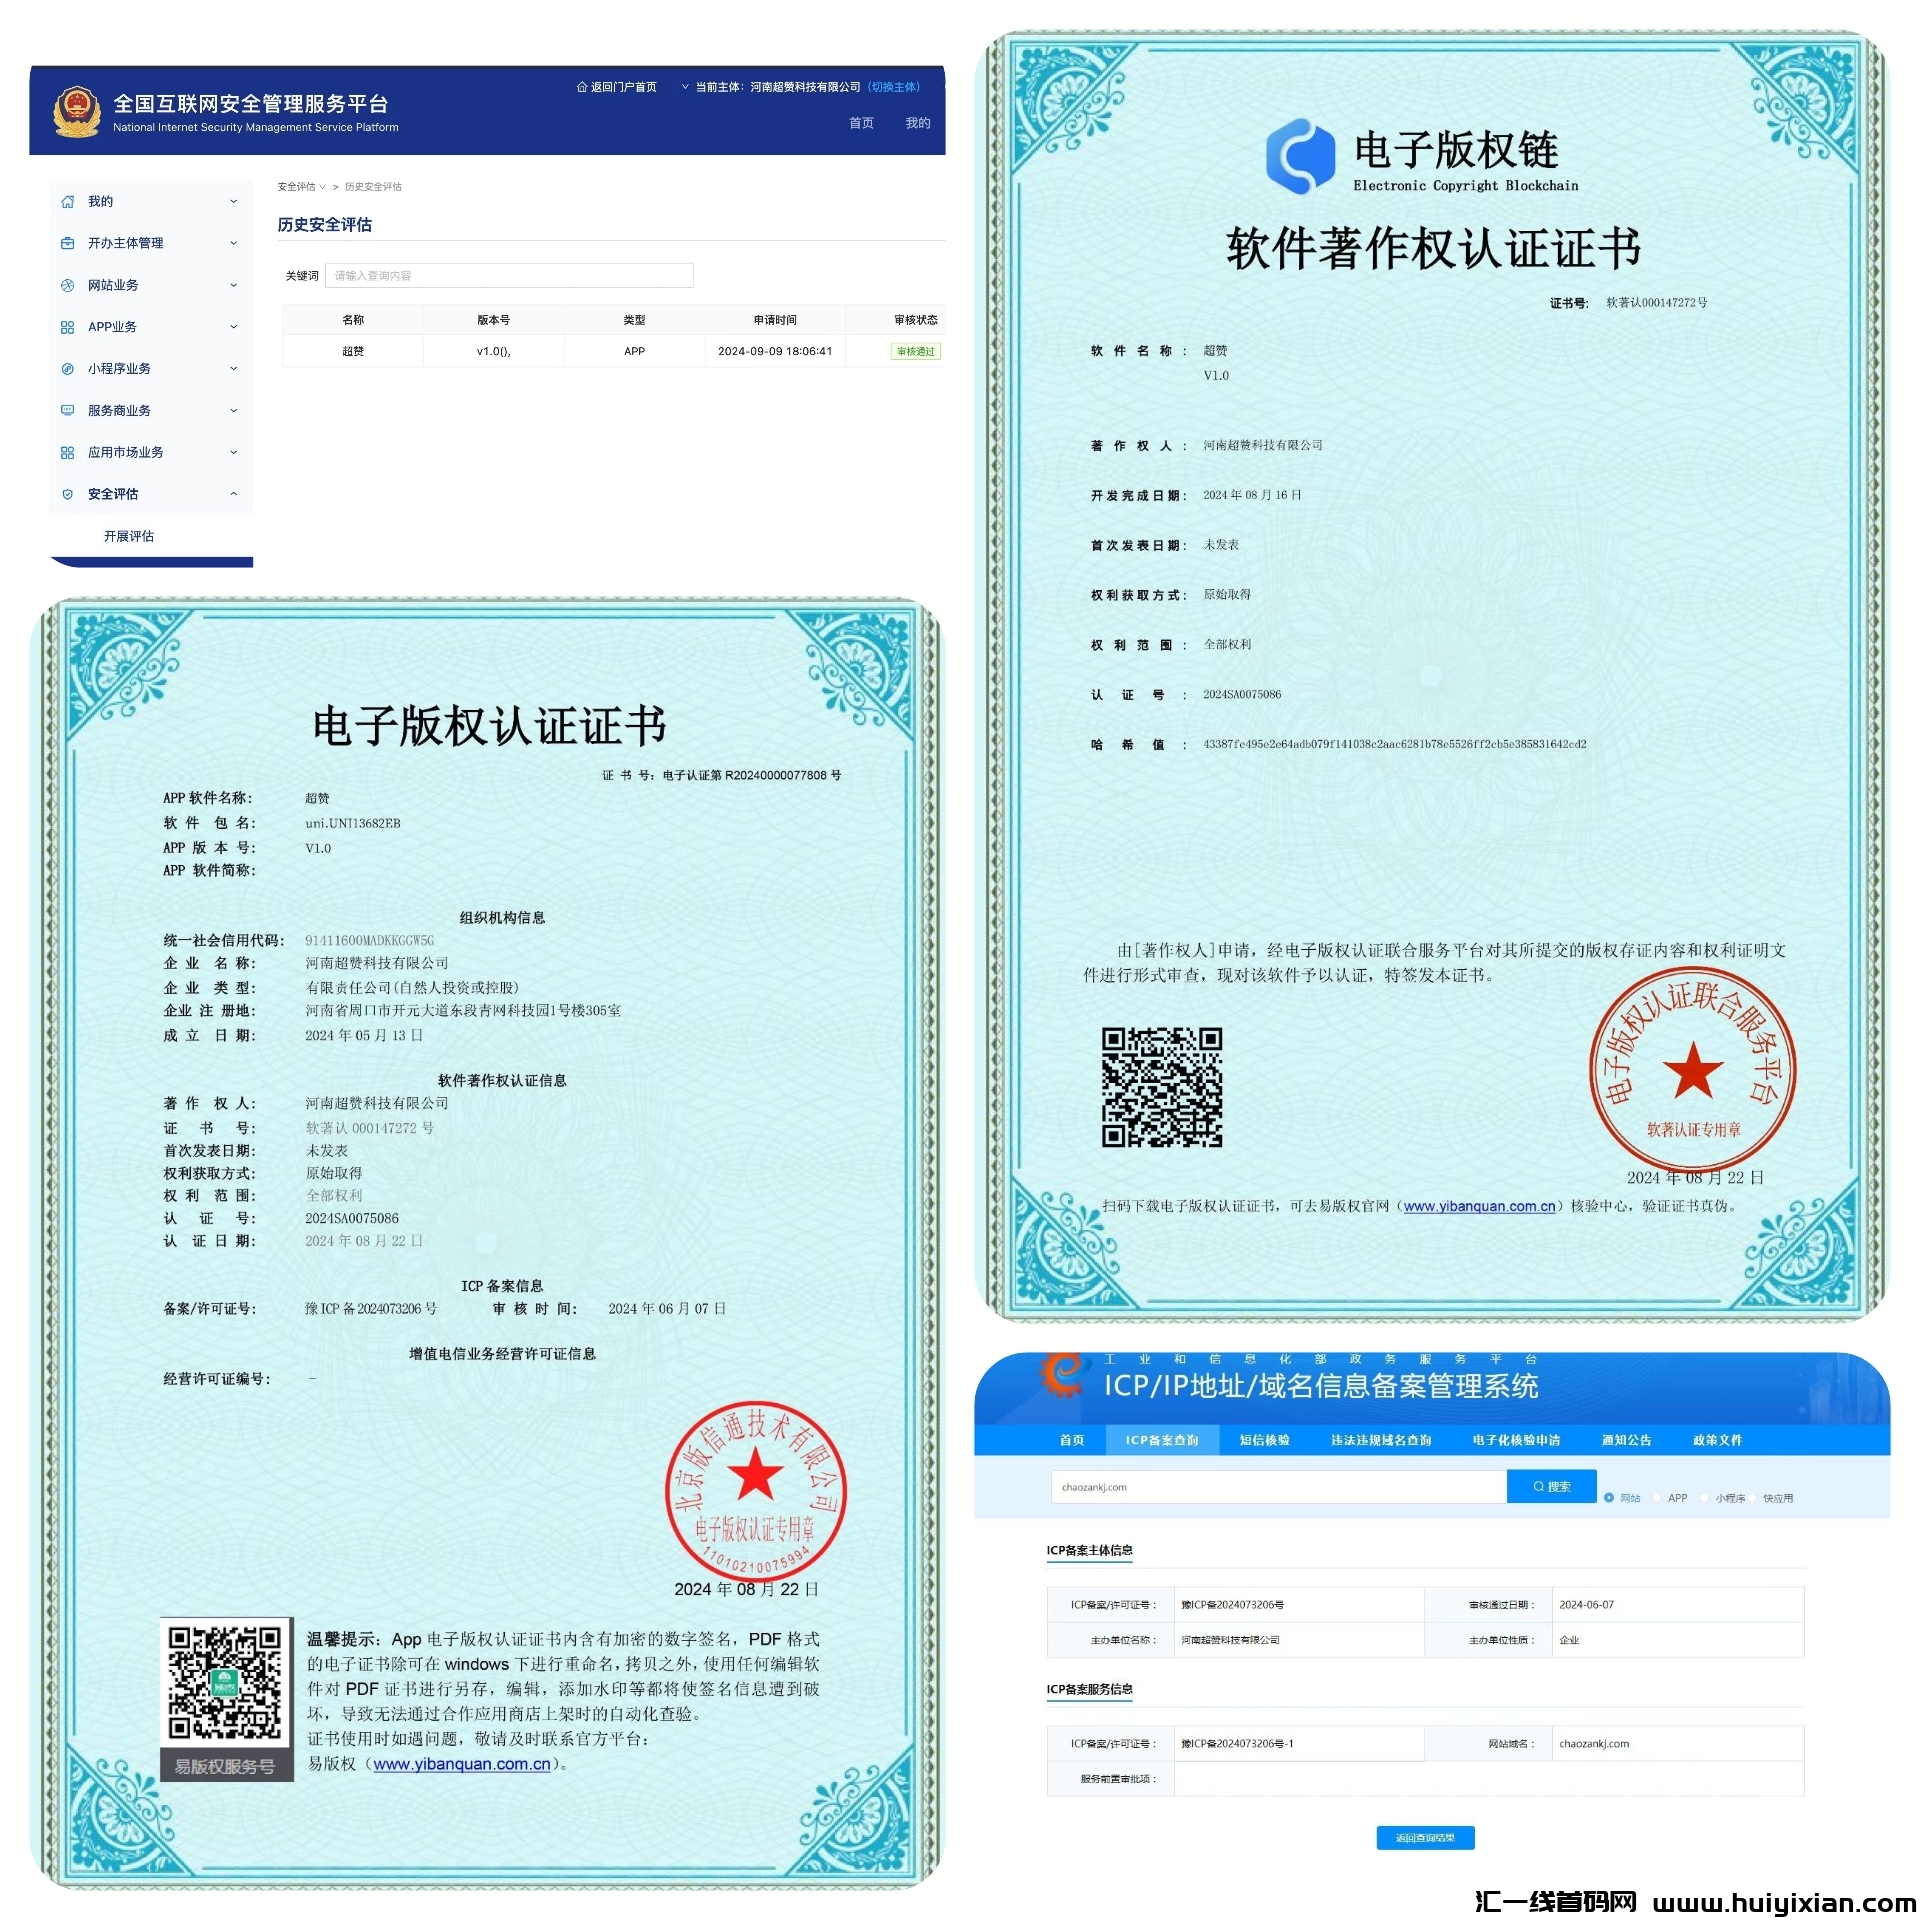The image size is (1920, 1920).
Task: Expand the APP业务 sidebar section
Action: coord(233,326)
